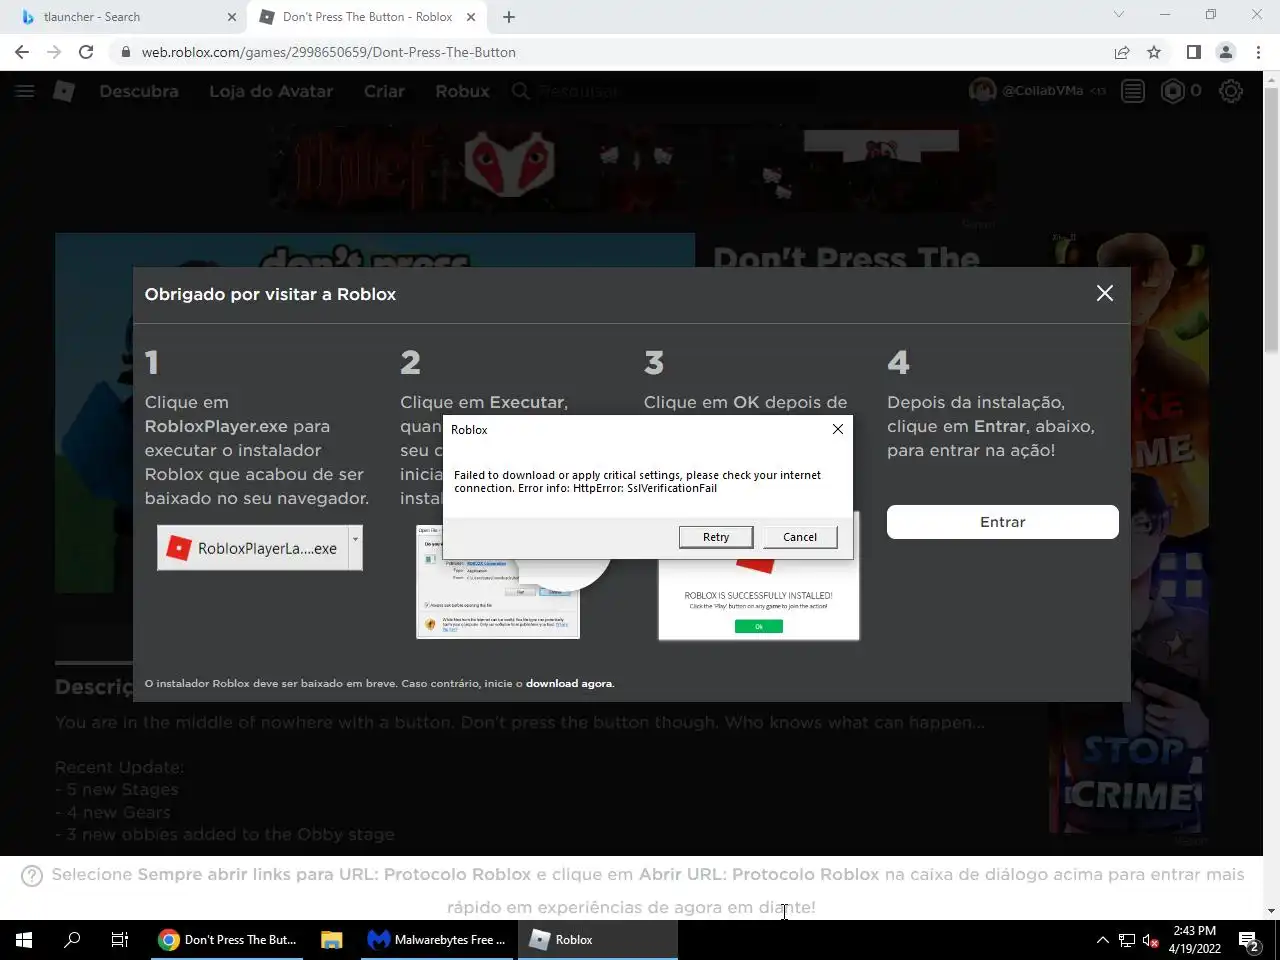Open Task View on taskbar
The height and width of the screenshot is (960, 1280).
coord(120,940)
